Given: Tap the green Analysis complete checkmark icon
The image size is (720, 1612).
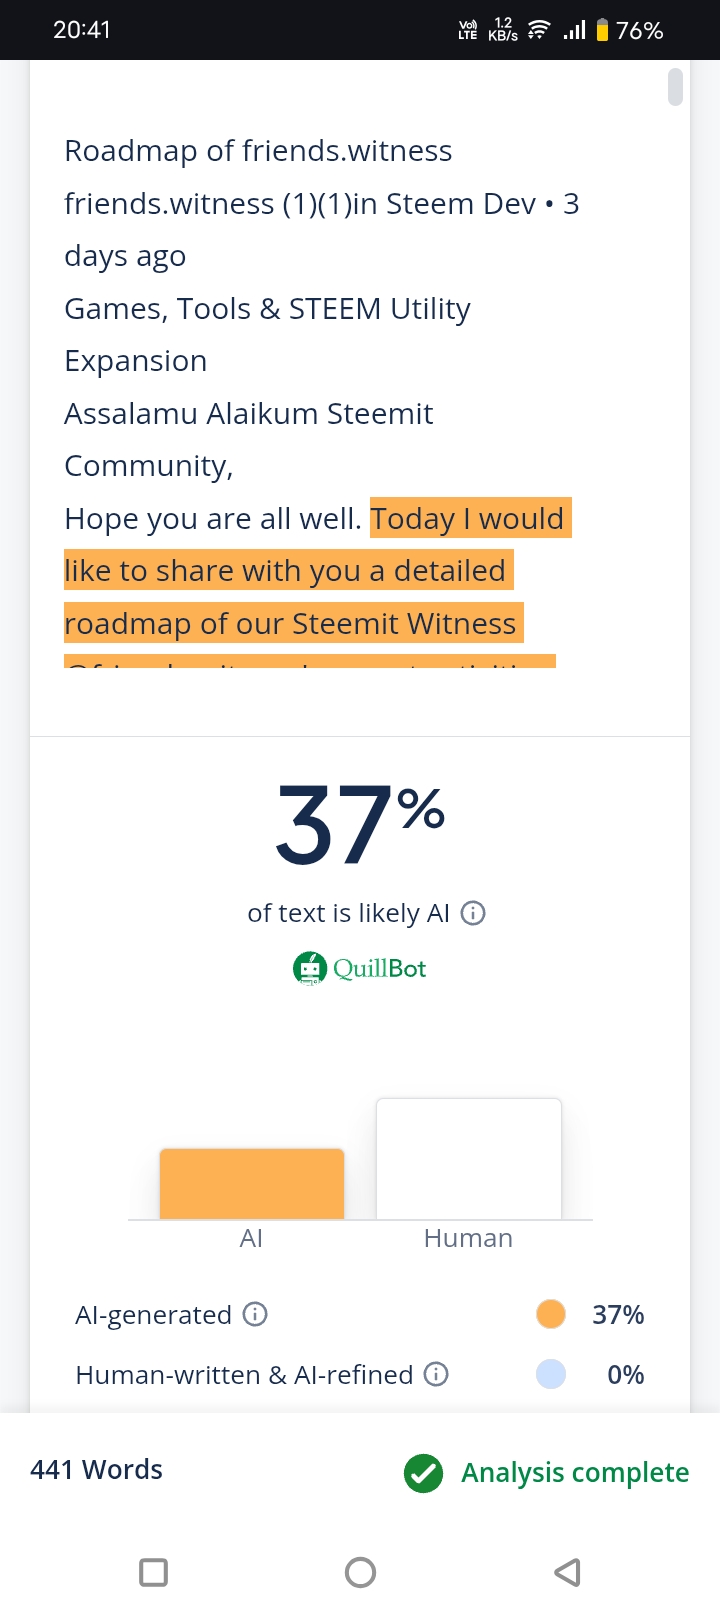Looking at the screenshot, I should point(423,1472).
